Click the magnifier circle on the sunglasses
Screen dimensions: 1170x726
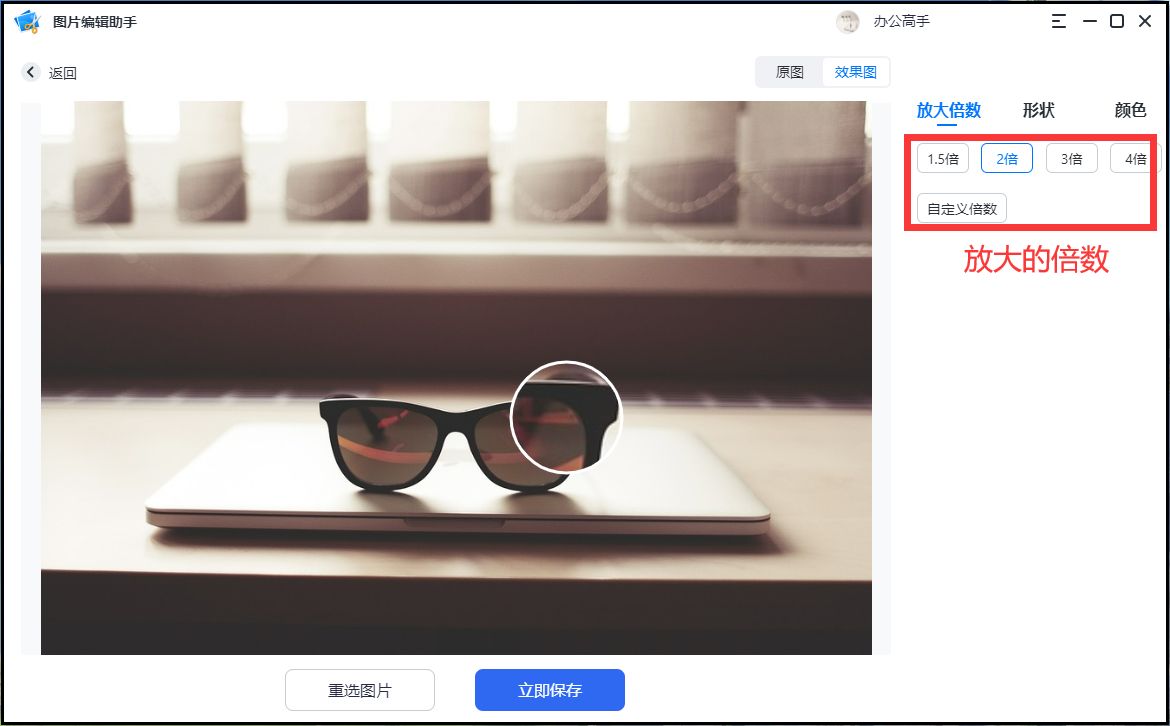(566, 415)
